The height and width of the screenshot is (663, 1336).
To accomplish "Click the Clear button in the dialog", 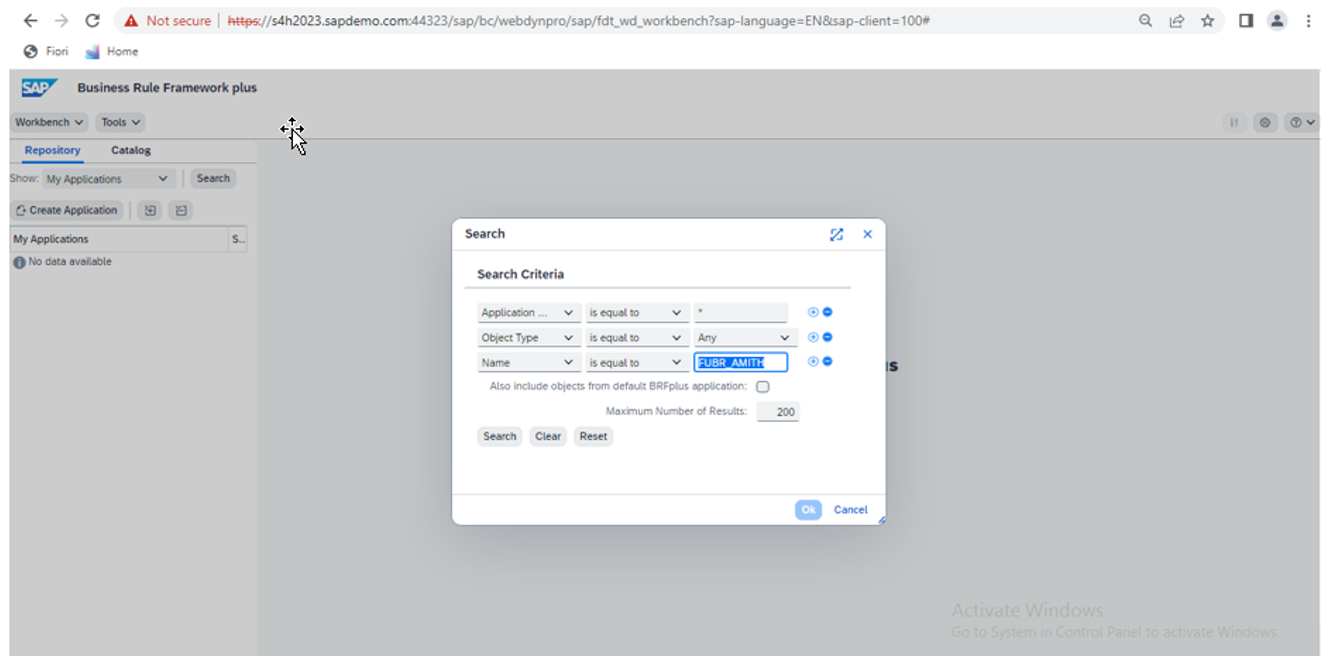I will (548, 436).
